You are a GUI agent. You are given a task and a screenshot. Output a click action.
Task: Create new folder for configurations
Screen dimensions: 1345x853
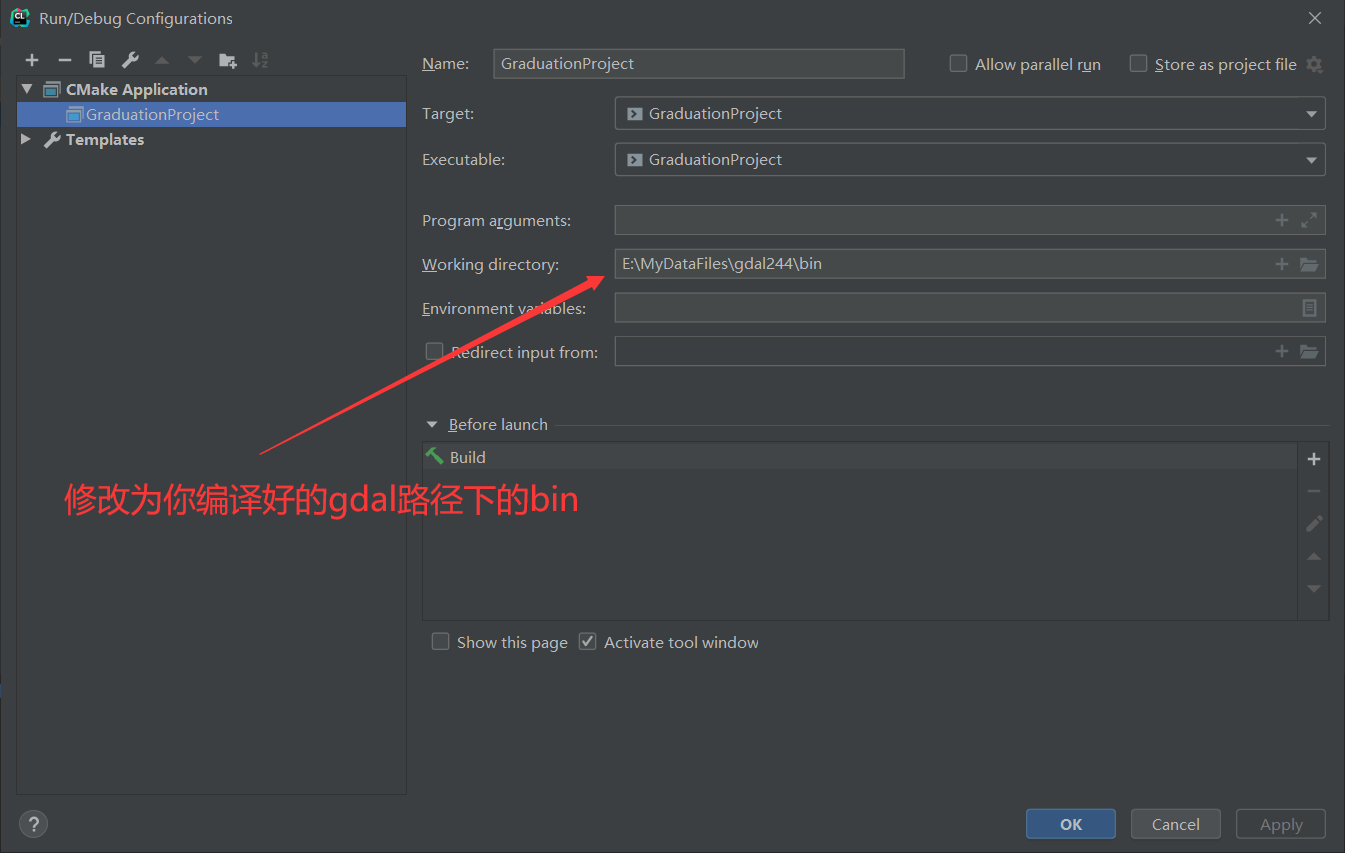tap(228, 60)
